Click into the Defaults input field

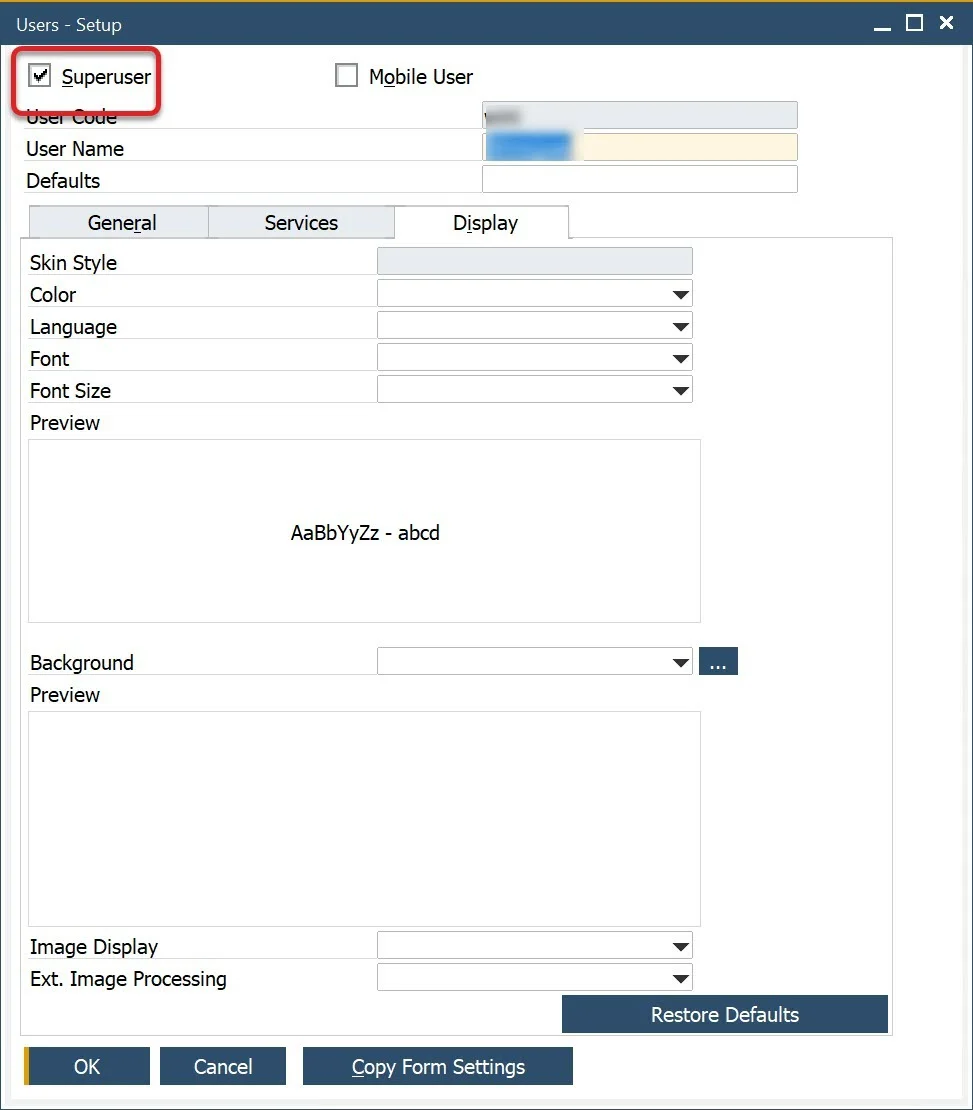(x=639, y=179)
